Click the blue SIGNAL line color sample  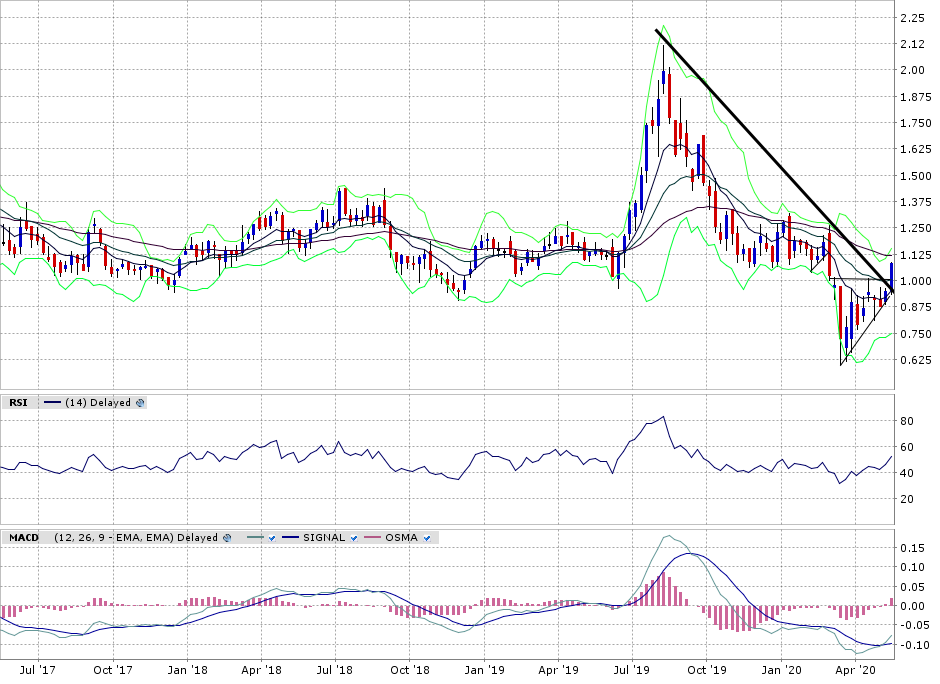pyautogui.click(x=291, y=538)
